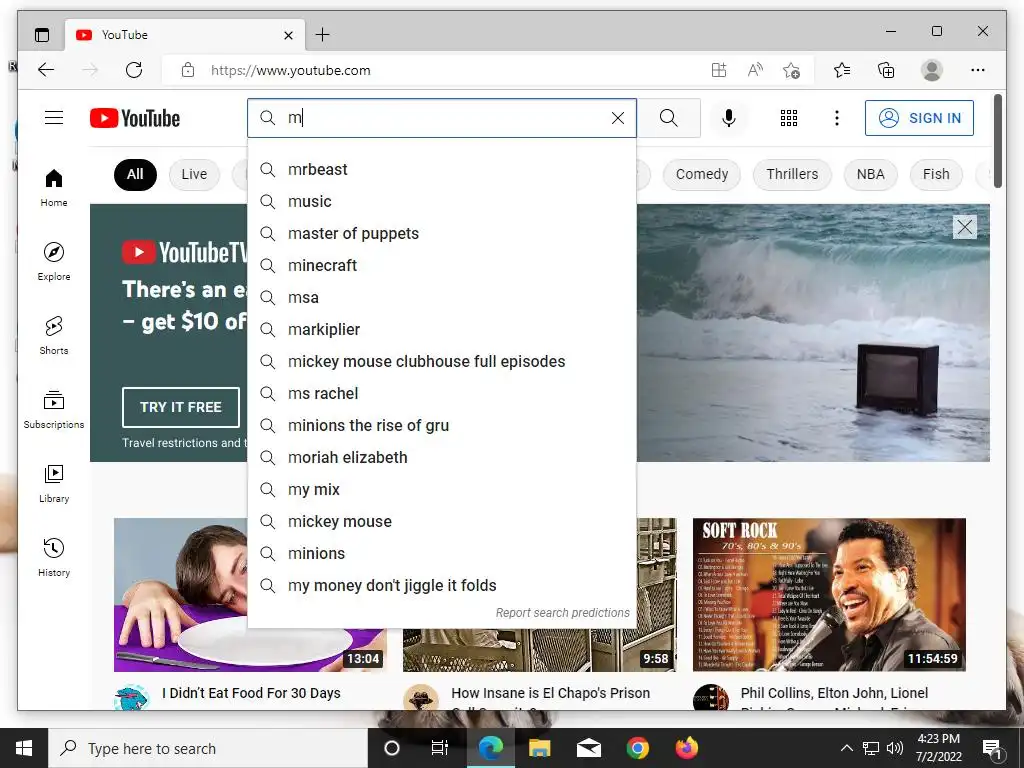This screenshot has width=1024, height=768.
Task: Select the All filter chip
Action: [135, 174]
